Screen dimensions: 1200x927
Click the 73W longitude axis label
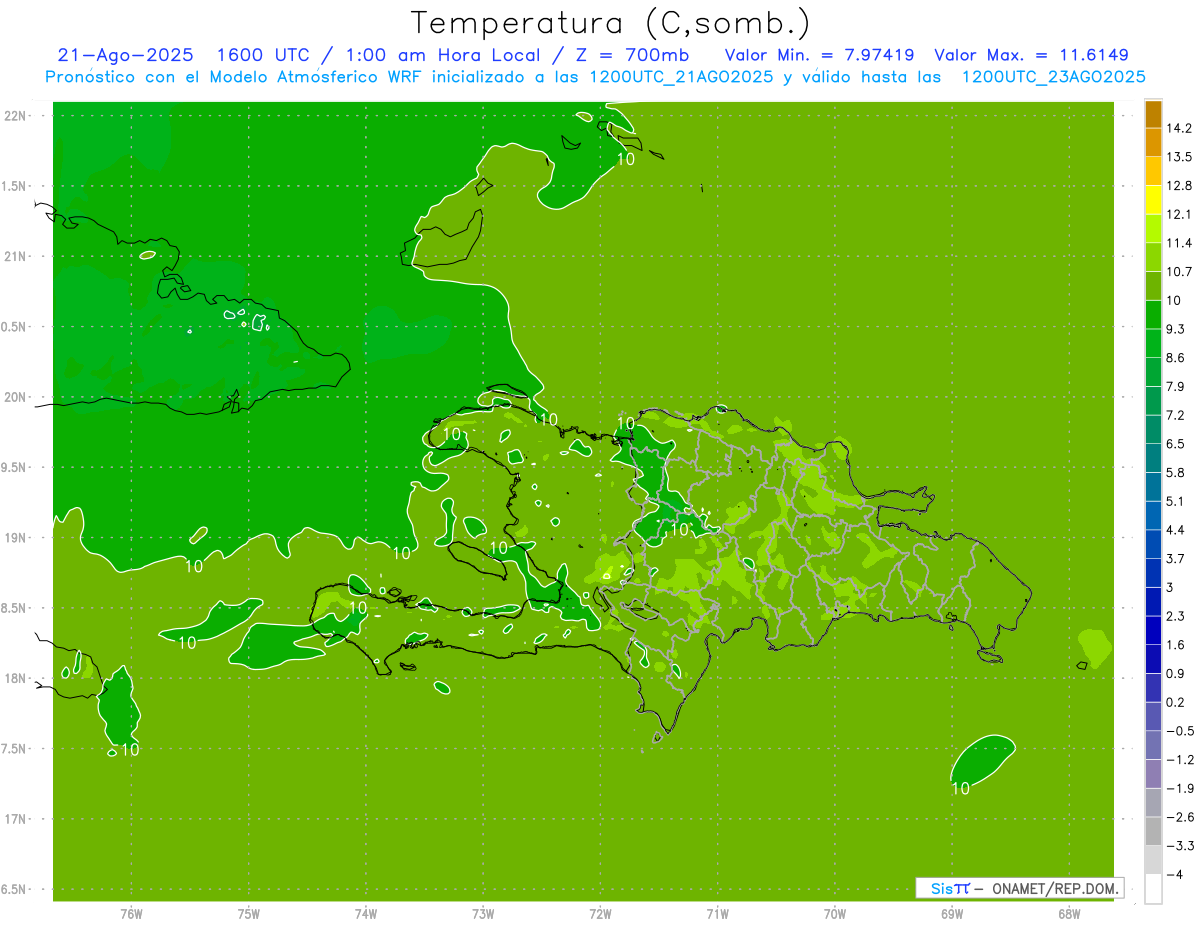[x=483, y=913]
